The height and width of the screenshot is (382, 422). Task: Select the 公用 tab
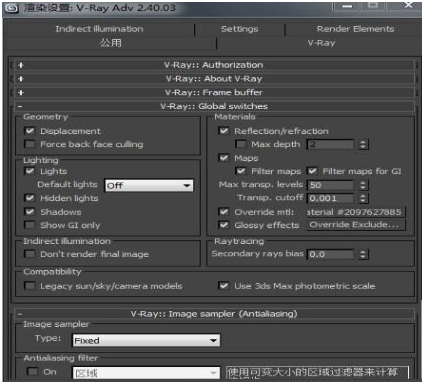pyautogui.click(x=110, y=43)
